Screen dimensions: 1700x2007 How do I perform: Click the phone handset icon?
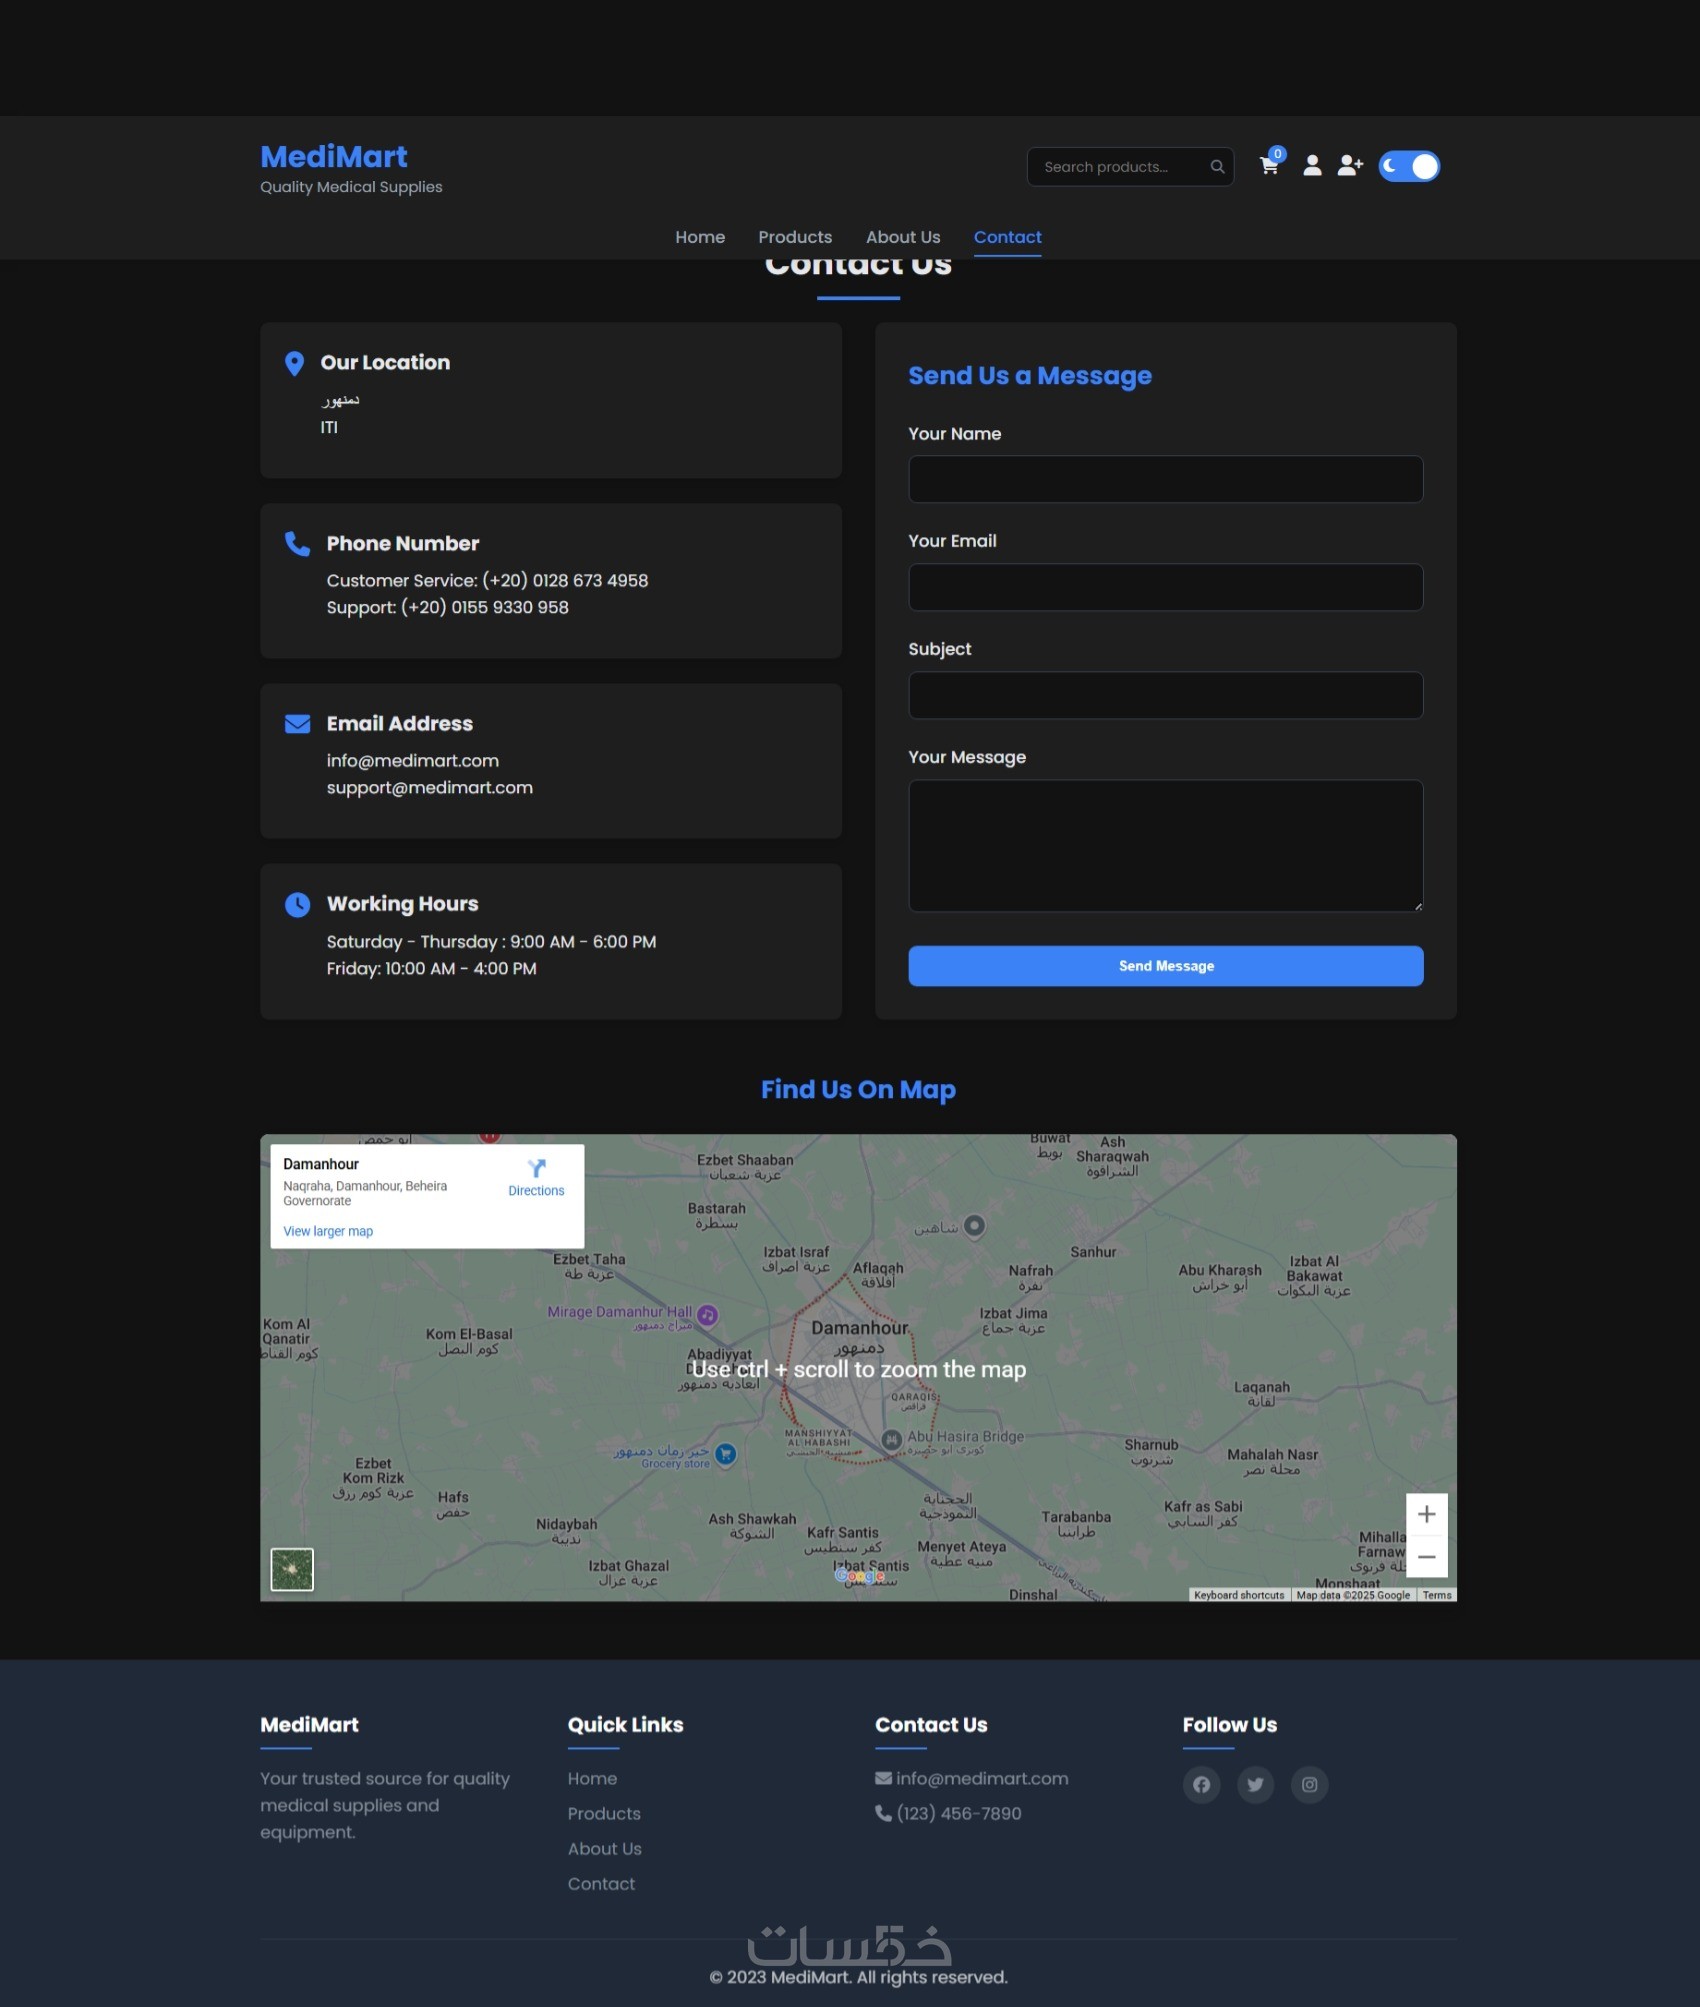tap(297, 543)
